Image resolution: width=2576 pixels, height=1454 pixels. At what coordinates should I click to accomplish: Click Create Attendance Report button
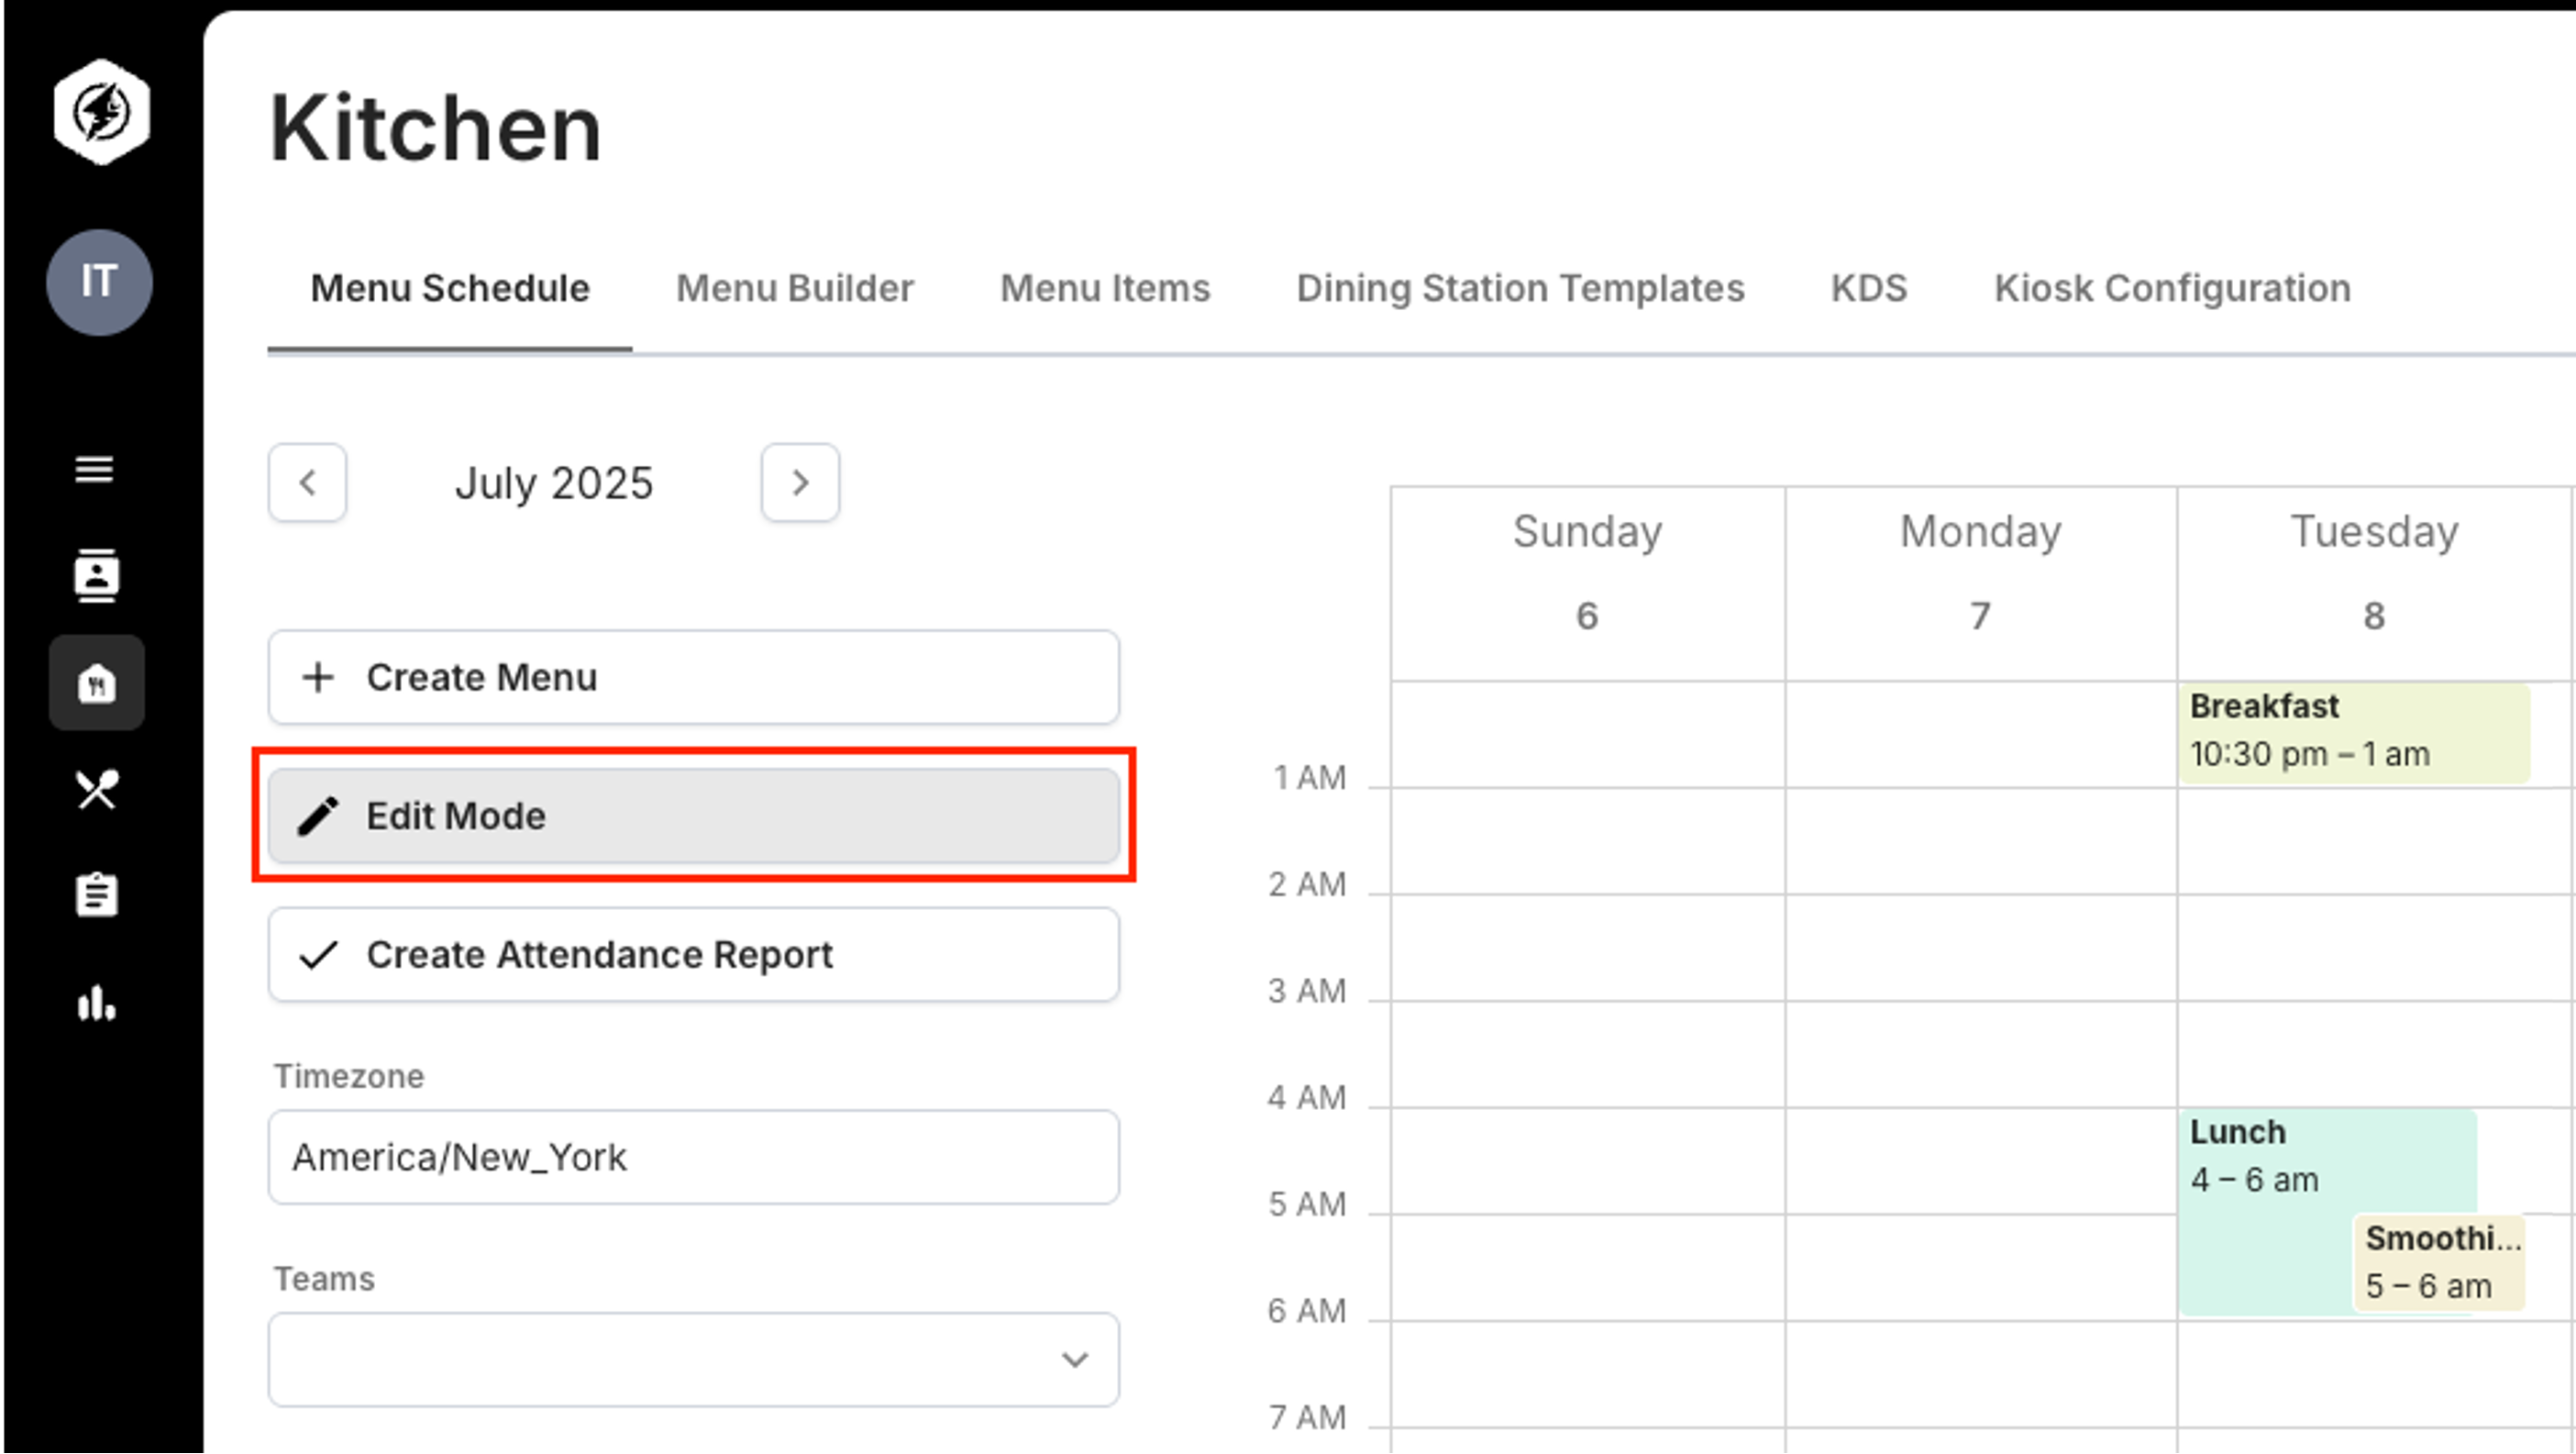click(x=693, y=955)
